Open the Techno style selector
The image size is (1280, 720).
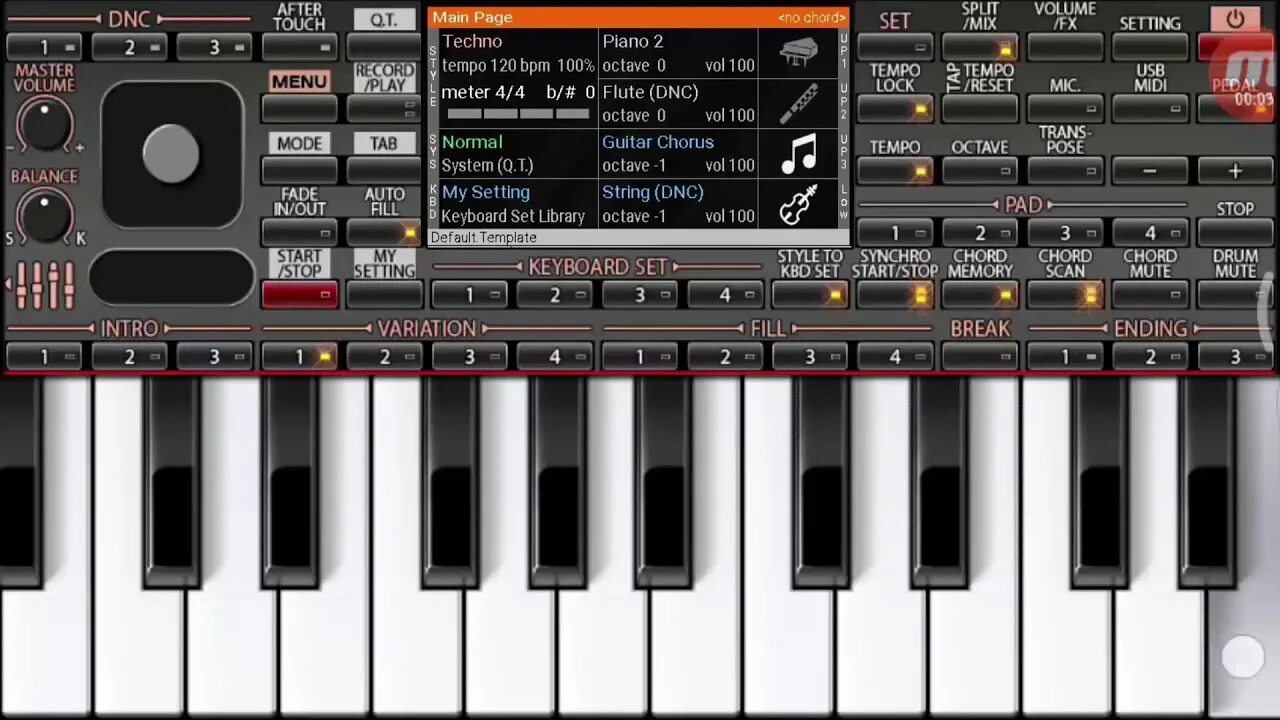(518, 53)
